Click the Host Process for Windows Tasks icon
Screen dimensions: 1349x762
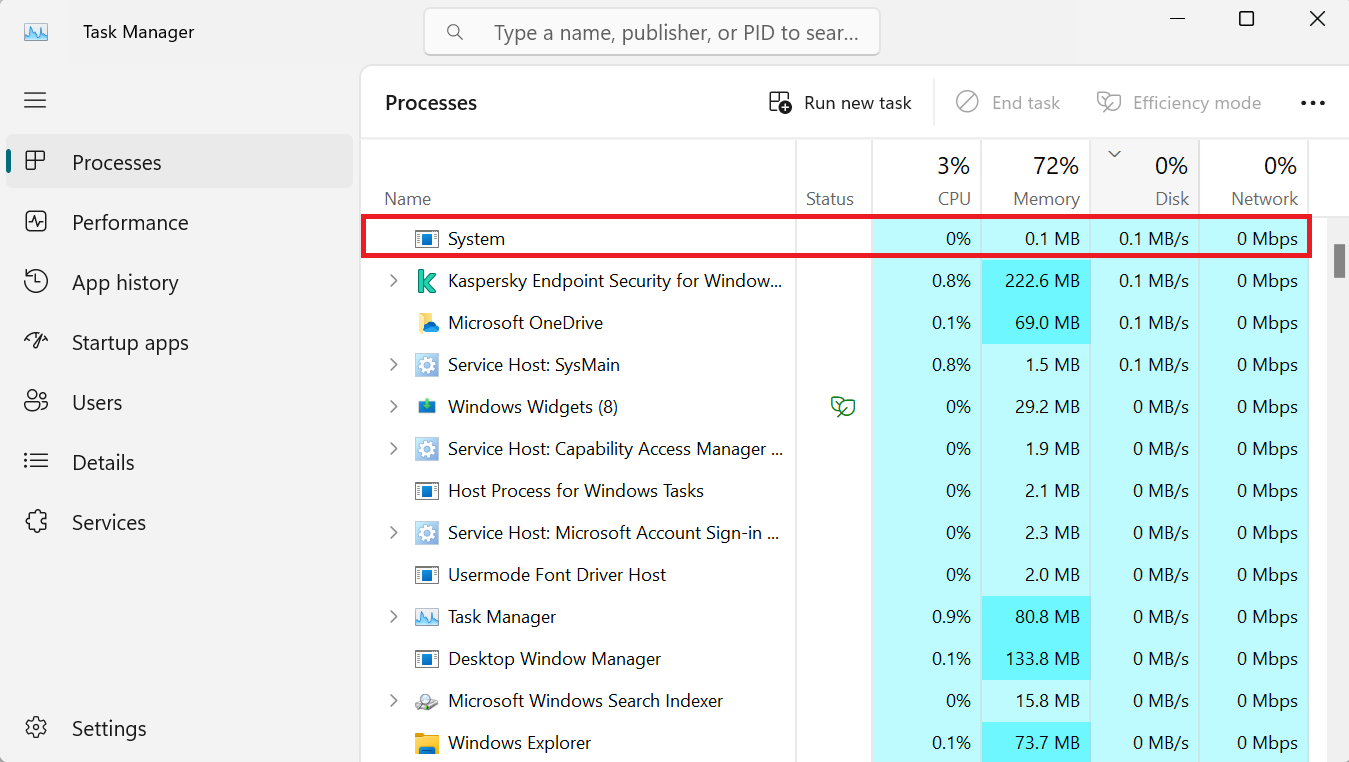(x=427, y=491)
